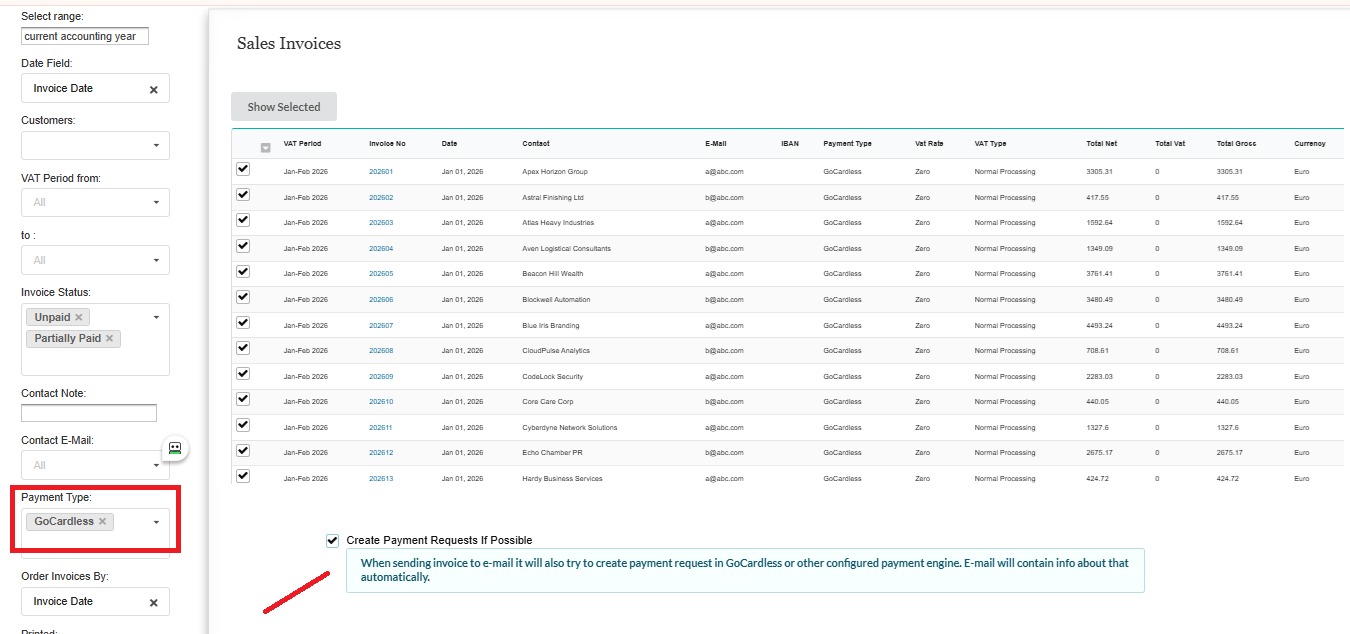
Task: Open the select-all arrow in table header
Action: point(266,148)
